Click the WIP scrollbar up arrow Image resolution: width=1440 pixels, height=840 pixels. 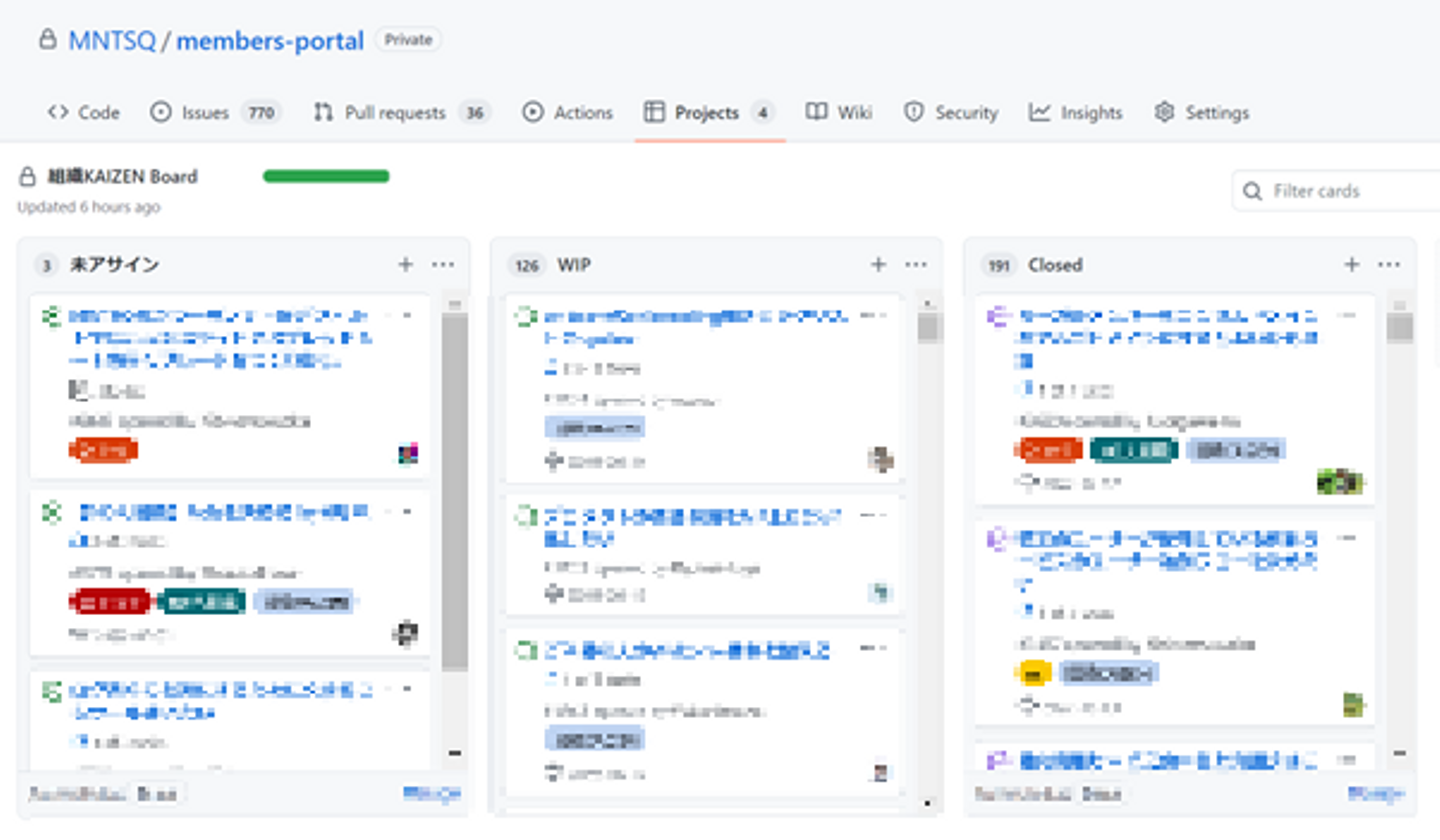pyautogui.click(x=928, y=302)
